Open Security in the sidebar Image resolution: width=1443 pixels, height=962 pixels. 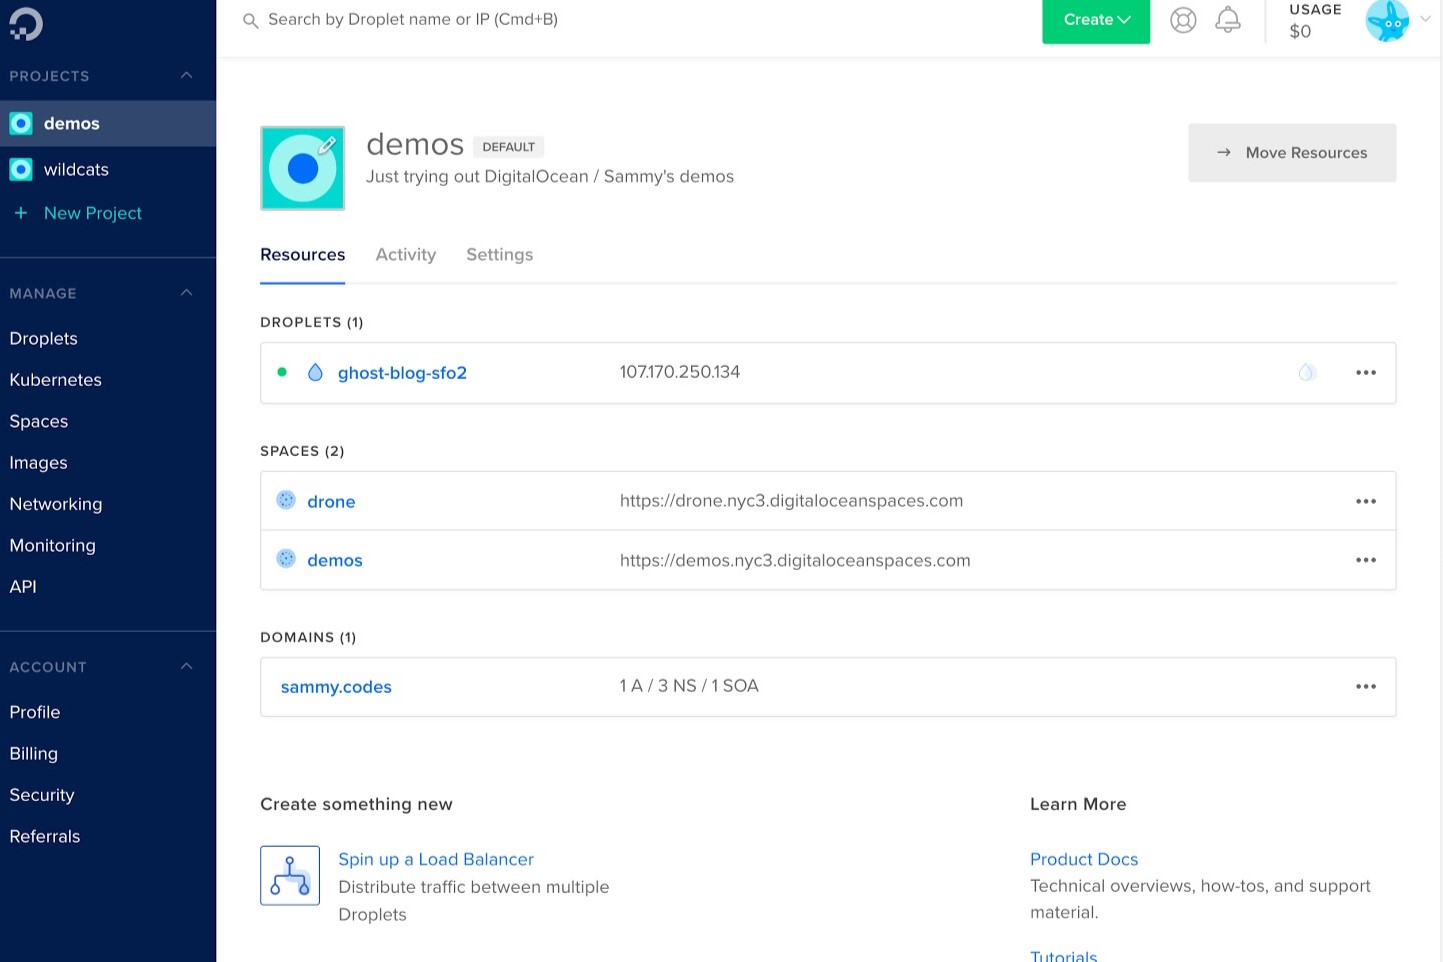(41, 795)
